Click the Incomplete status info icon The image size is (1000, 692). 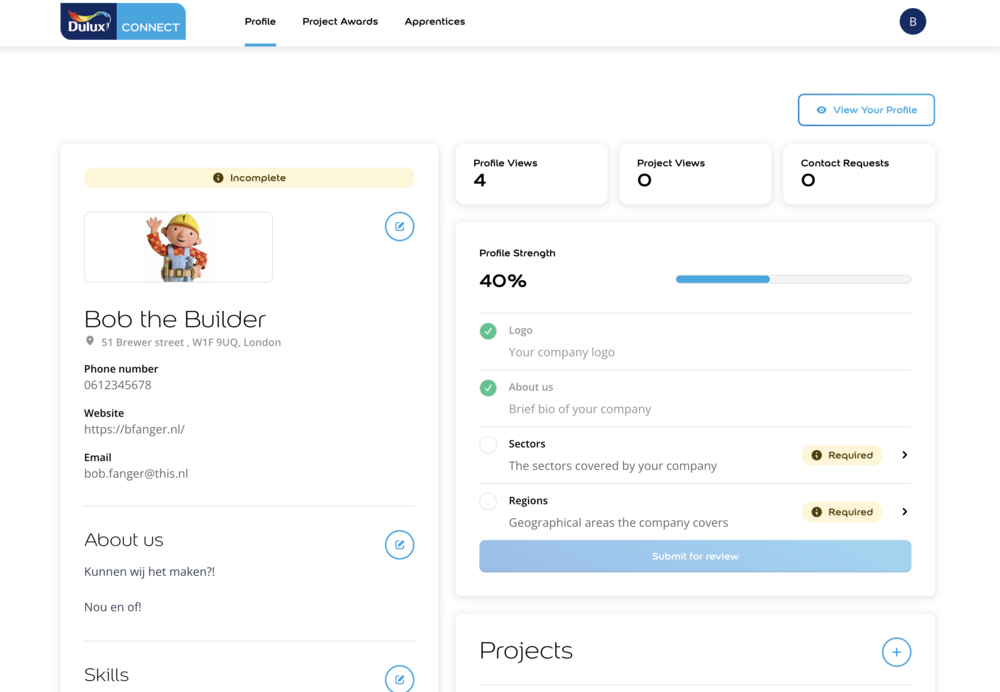coord(218,178)
